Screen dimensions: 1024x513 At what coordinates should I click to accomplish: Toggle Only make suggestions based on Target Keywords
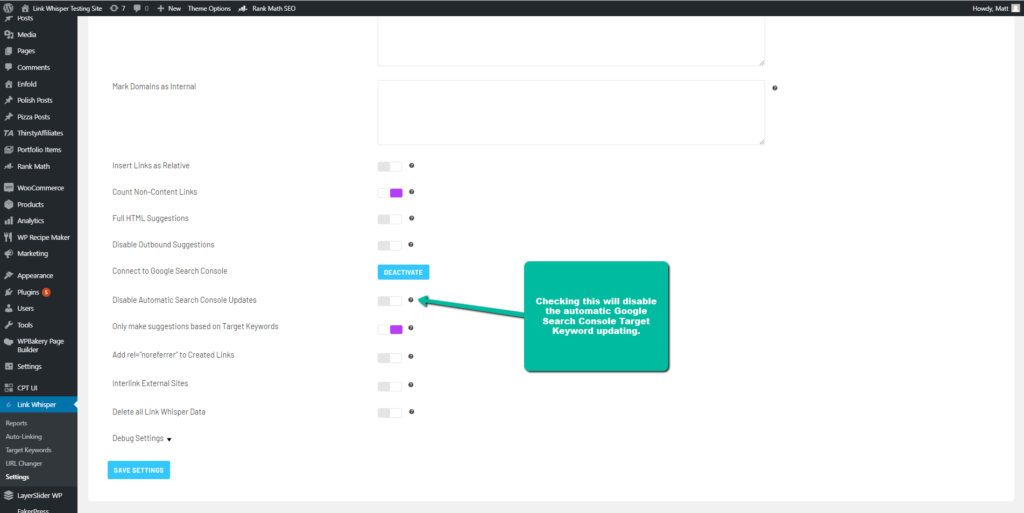pos(390,330)
